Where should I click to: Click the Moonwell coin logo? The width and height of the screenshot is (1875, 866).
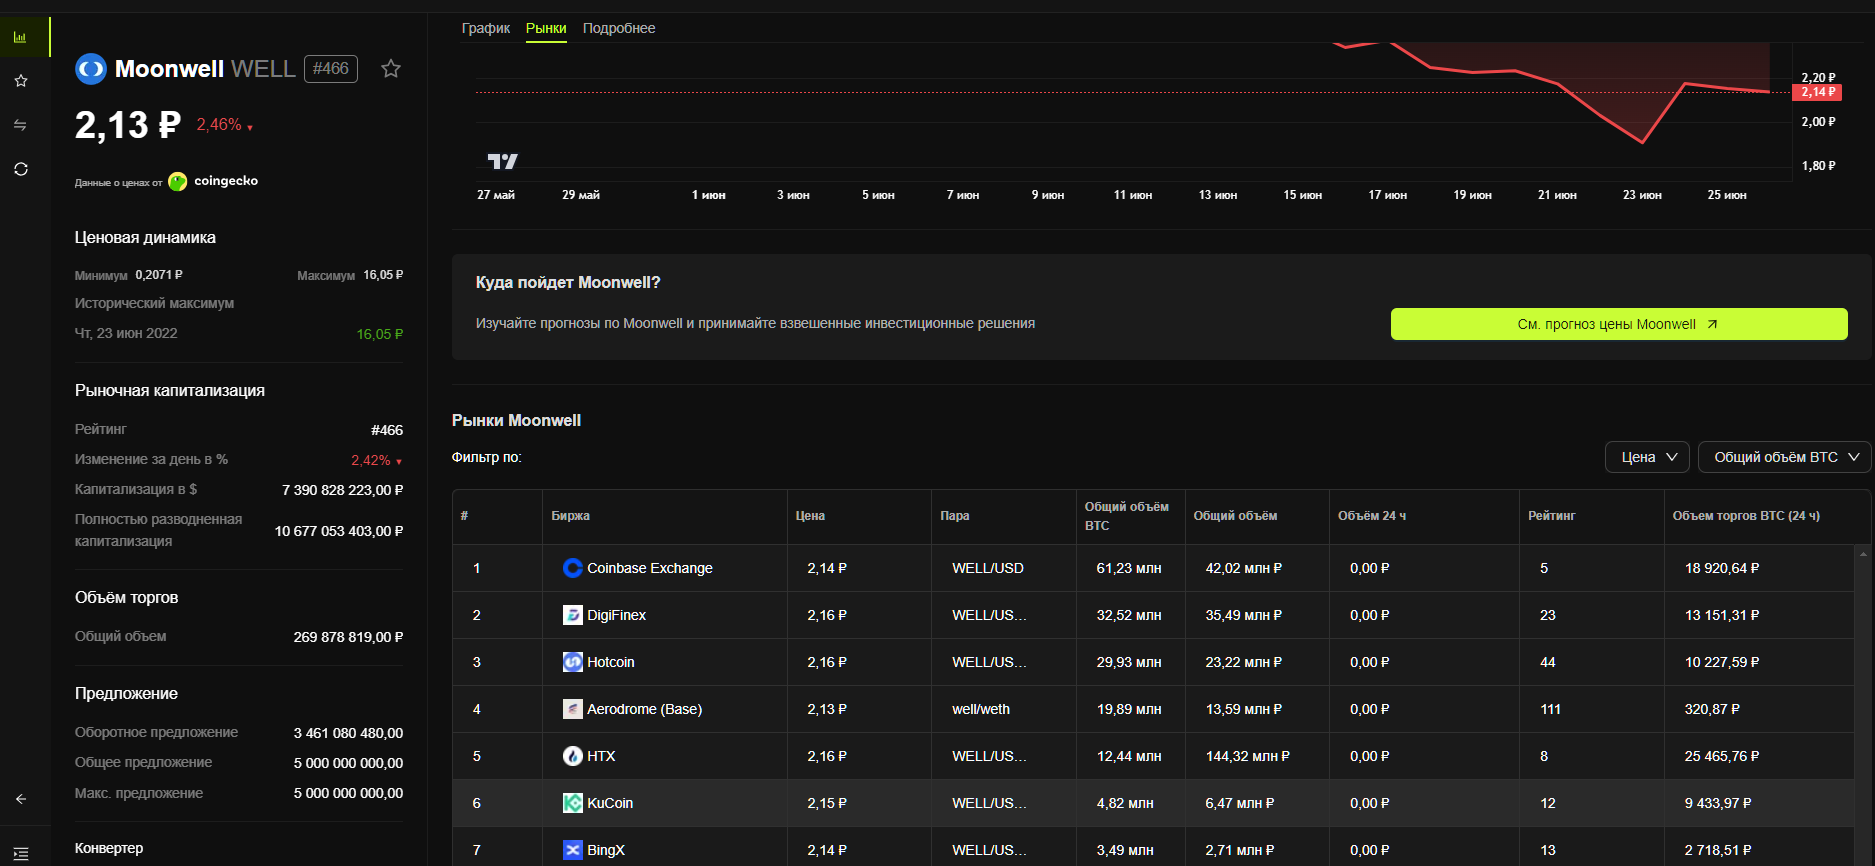[91, 69]
